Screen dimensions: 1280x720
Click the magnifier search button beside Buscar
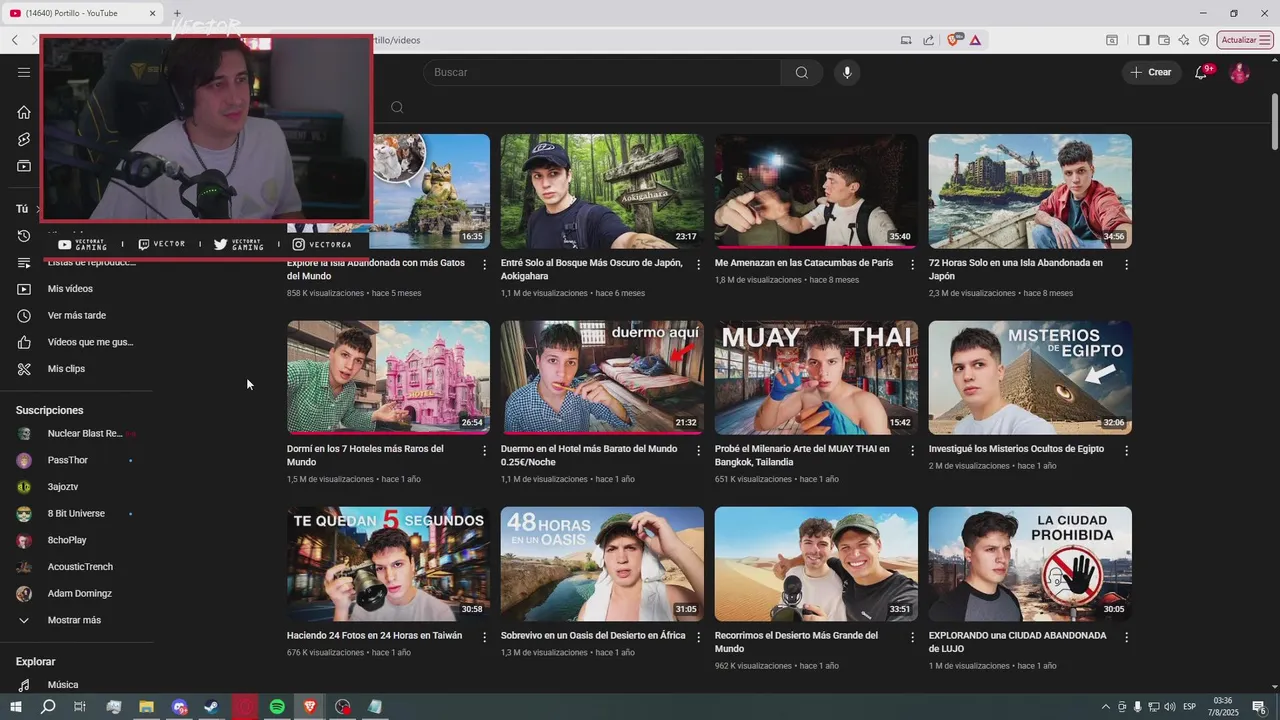click(x=802, y=72)
